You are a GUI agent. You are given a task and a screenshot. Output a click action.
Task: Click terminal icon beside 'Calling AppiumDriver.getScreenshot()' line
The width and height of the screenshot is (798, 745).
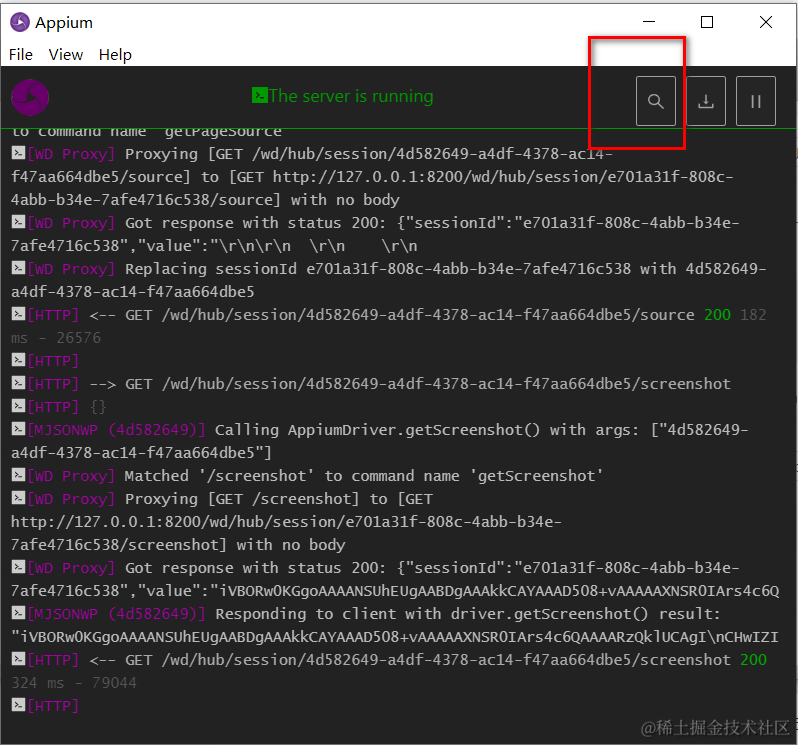[x=18, y=429]
